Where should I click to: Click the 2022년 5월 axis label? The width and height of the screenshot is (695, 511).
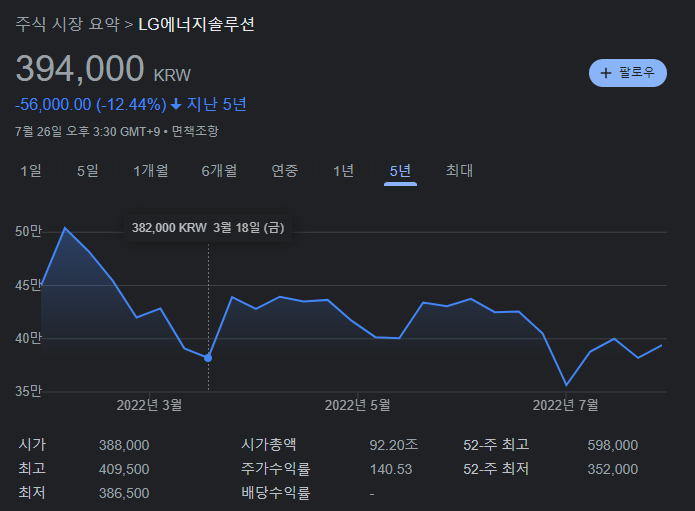pos(357,405)
